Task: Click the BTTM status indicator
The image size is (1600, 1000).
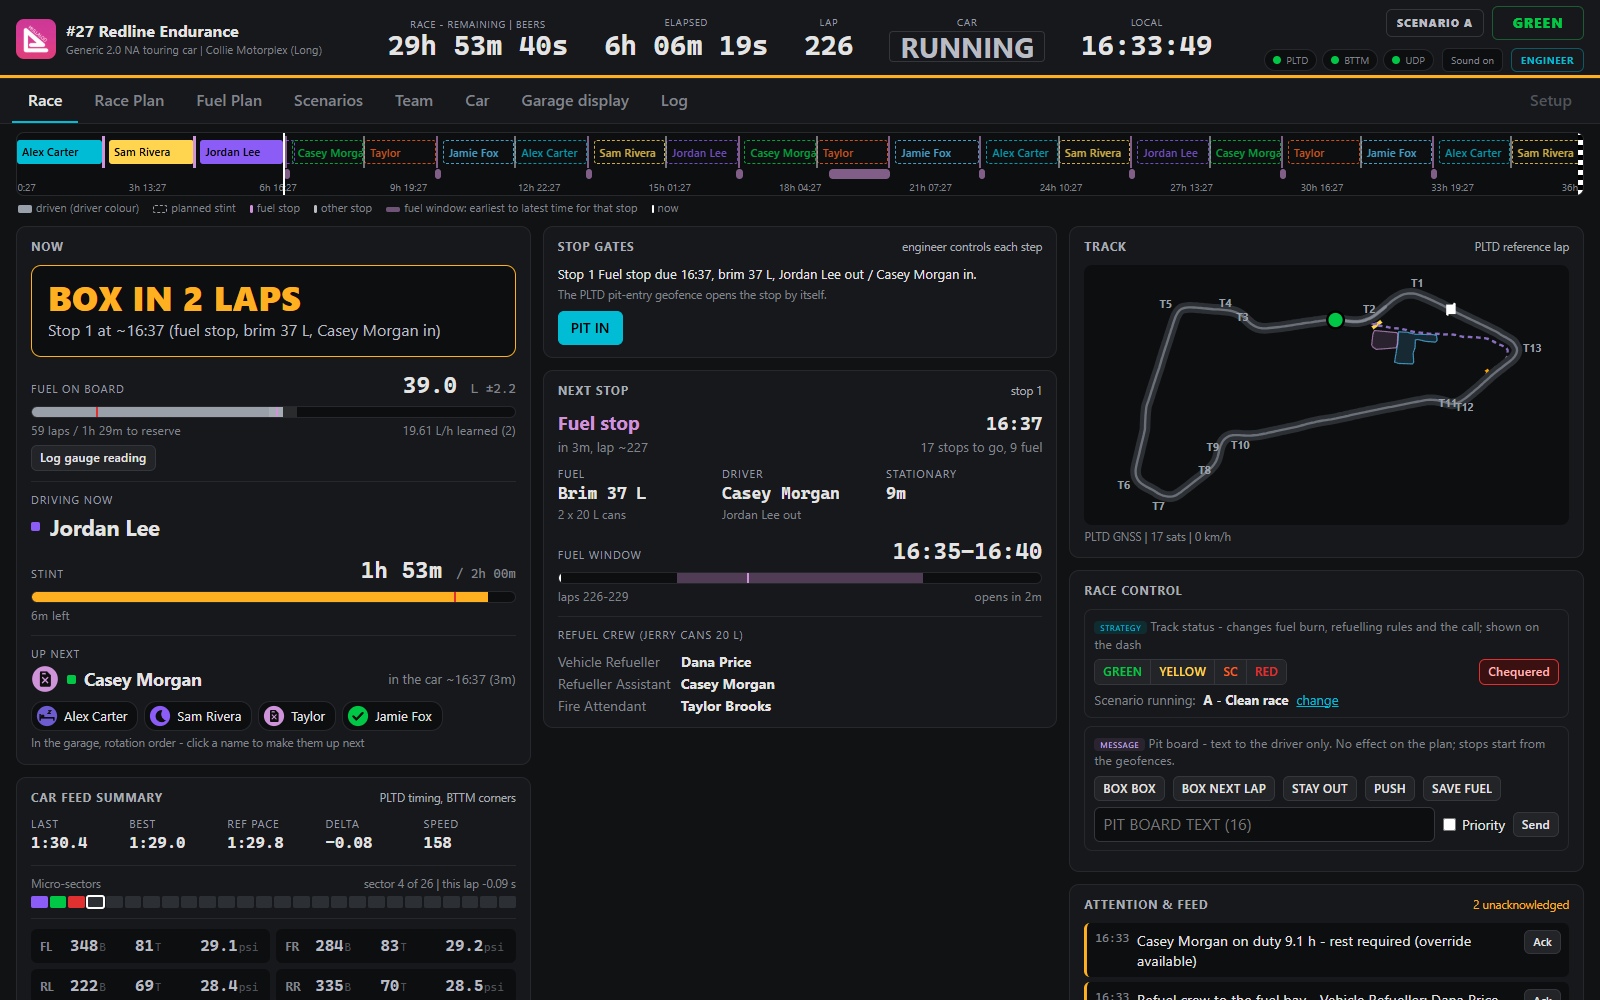Action: click(1350, 60)
